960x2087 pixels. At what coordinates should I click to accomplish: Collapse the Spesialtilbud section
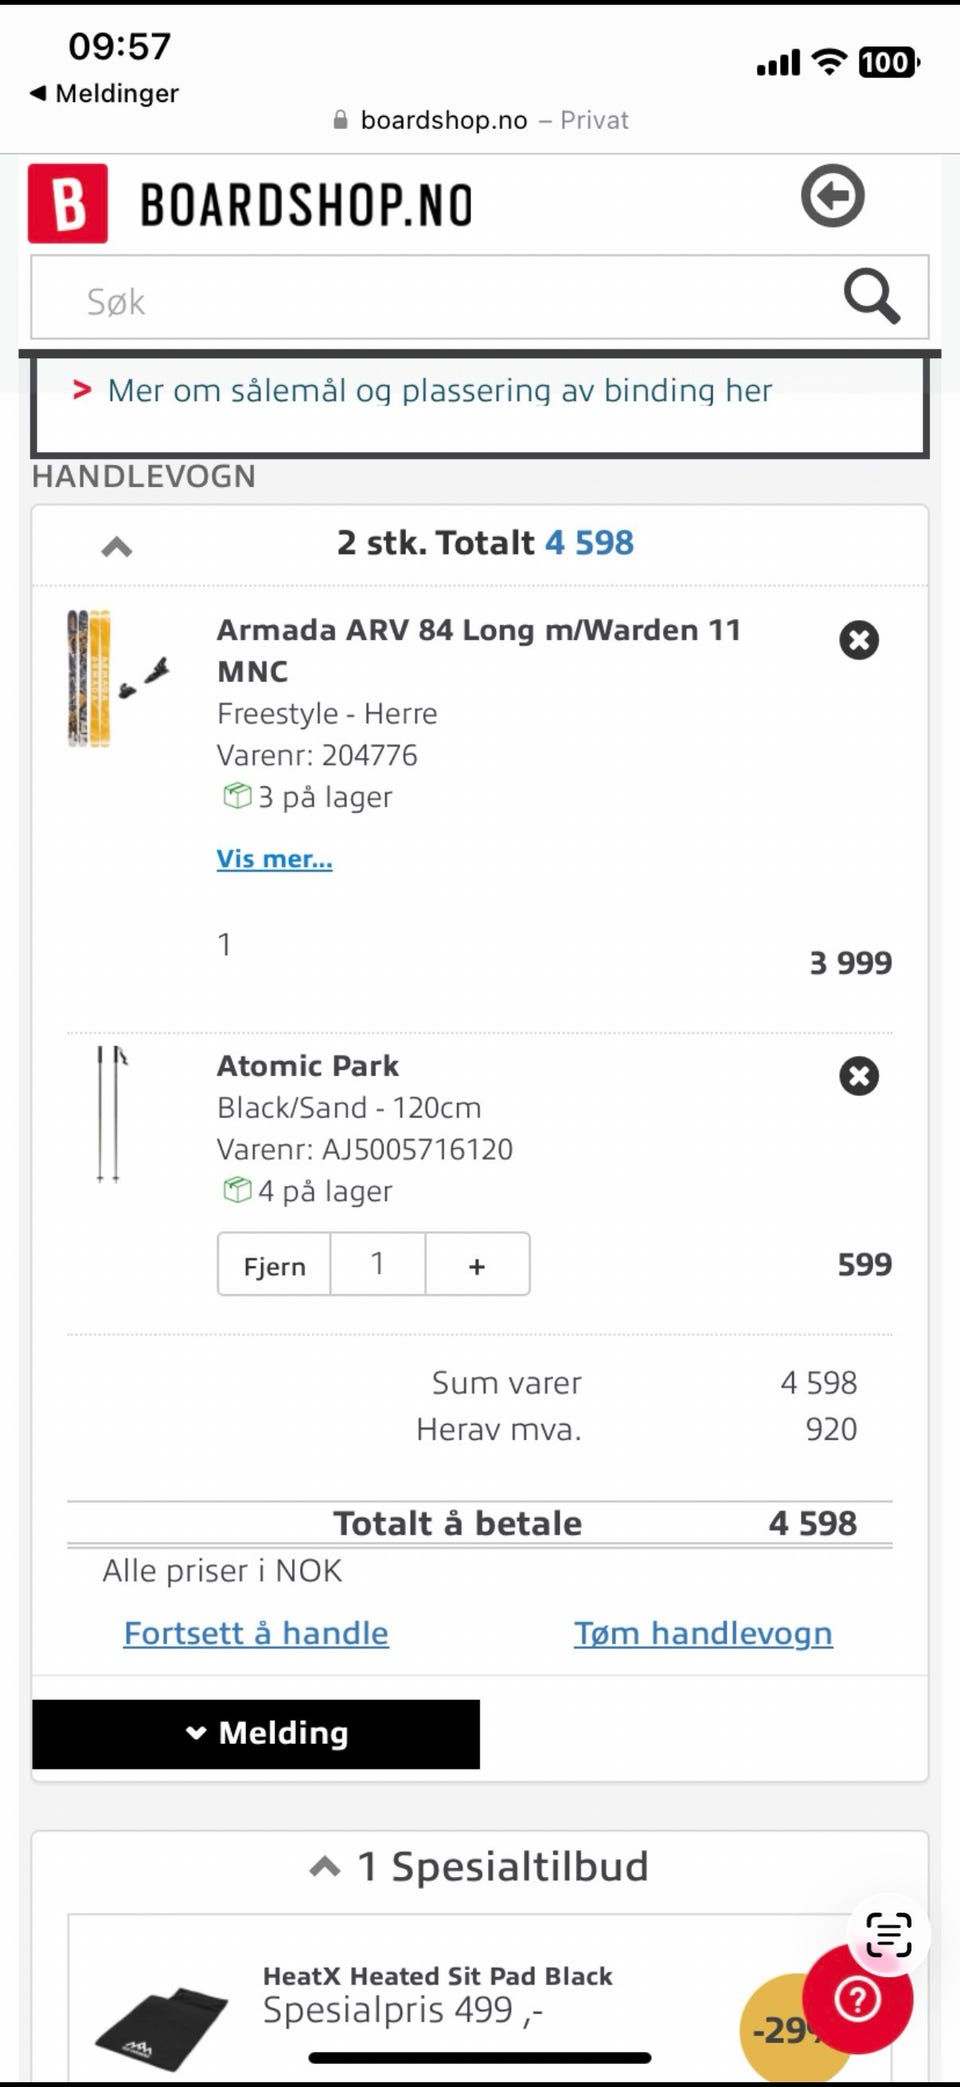pos(325,1866)
